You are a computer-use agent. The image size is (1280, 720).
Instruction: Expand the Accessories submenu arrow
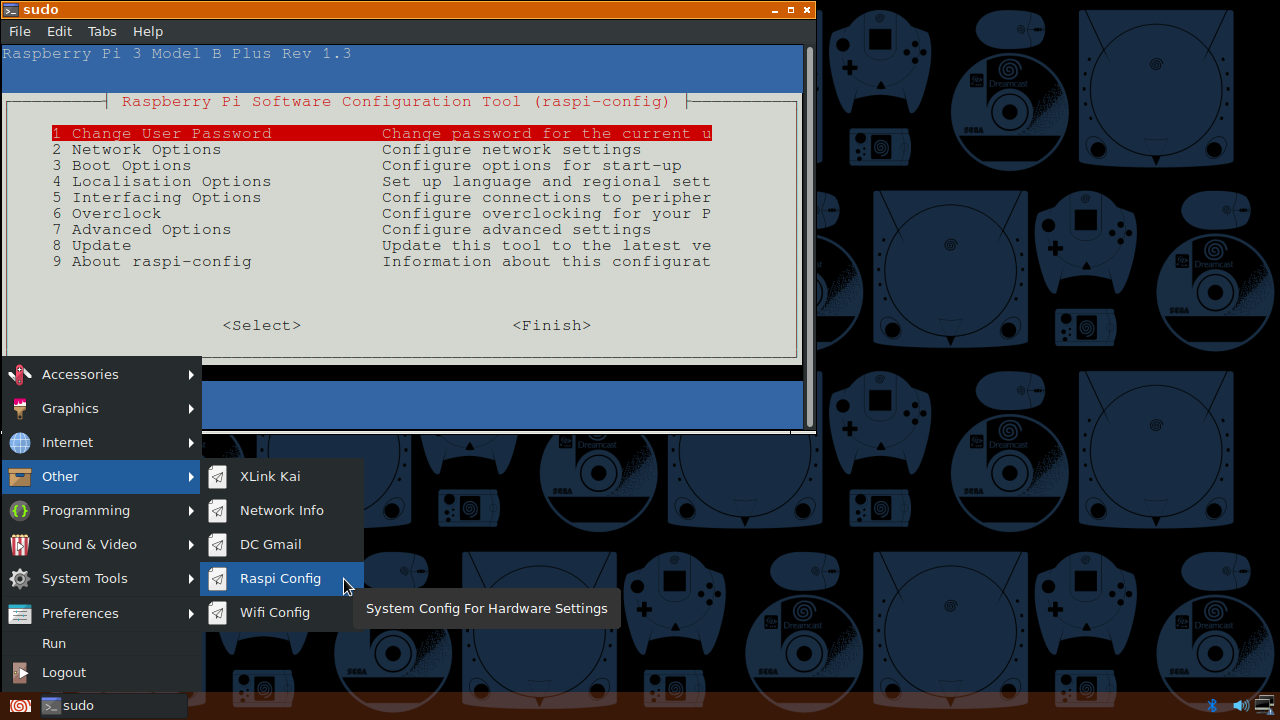191,375
